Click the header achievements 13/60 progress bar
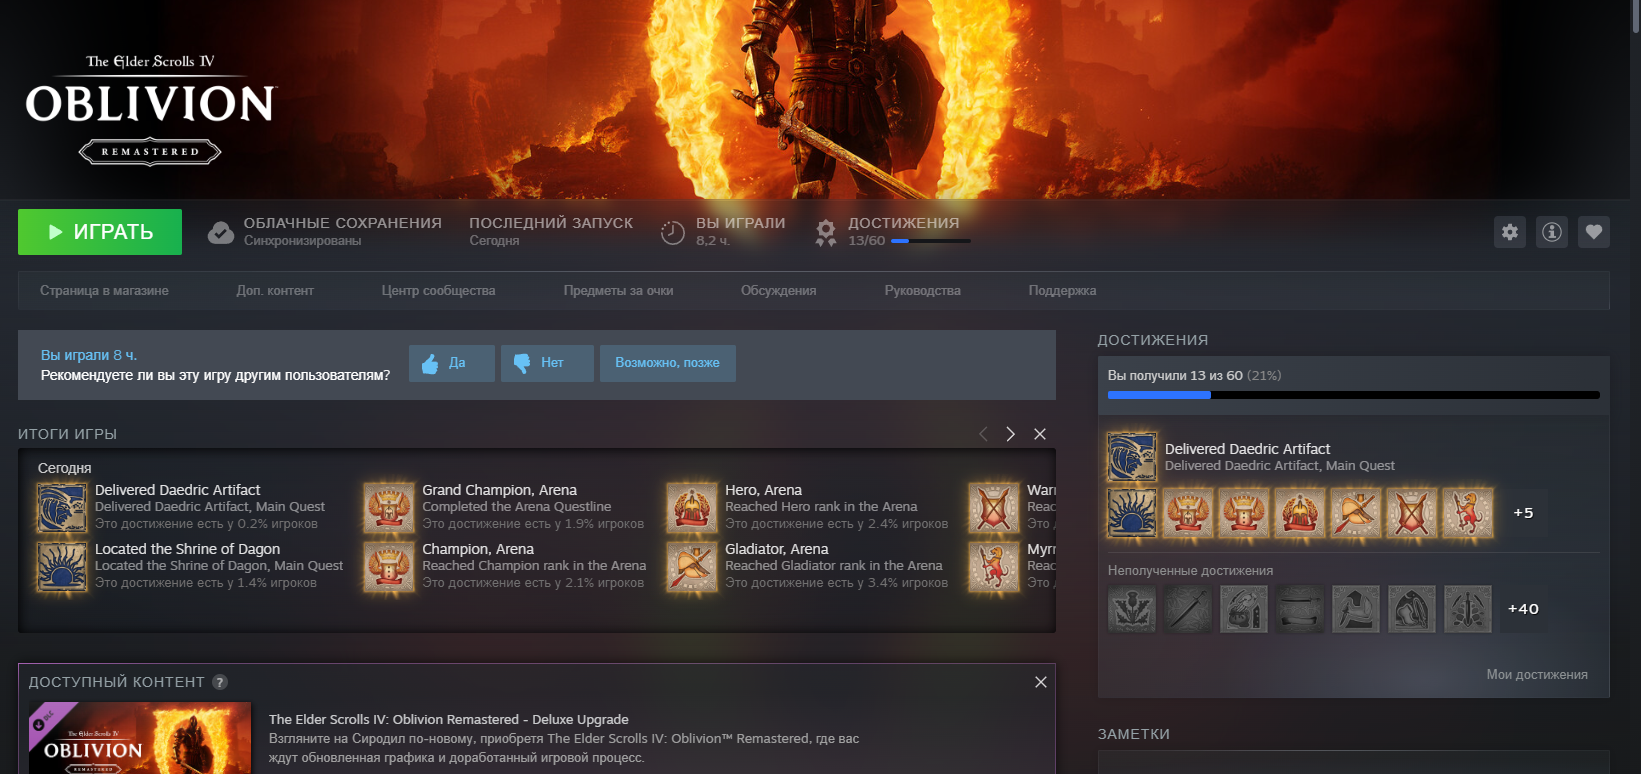Image resolution: width=1641 pixels, height=774 pixels. pyautogui.click(x=931, y=241)
